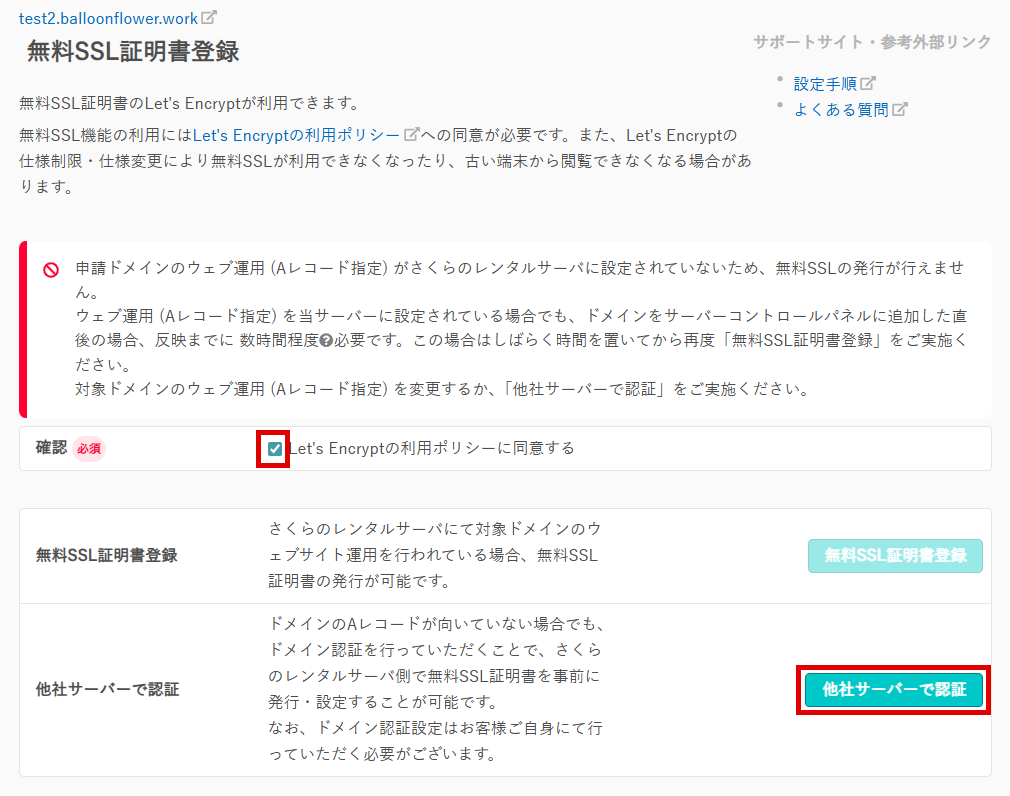Image resolution: width=1010 pixels, height=796 pixels.
Task: Click the red prohibition icon in the error alert
Action: pos(51,270)
